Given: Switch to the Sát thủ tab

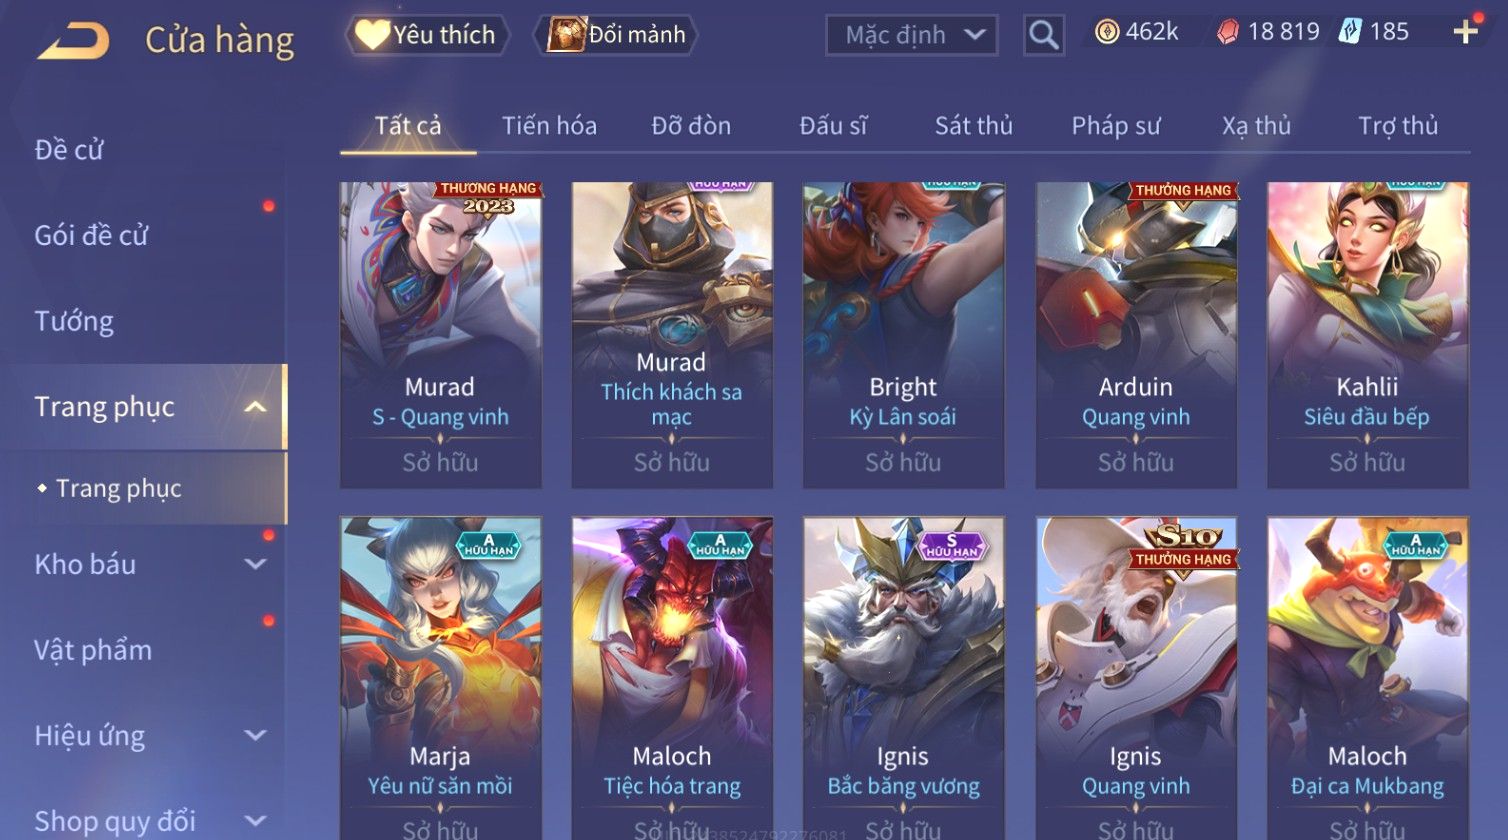Looking at the screenshot, I should click(973, 126).
